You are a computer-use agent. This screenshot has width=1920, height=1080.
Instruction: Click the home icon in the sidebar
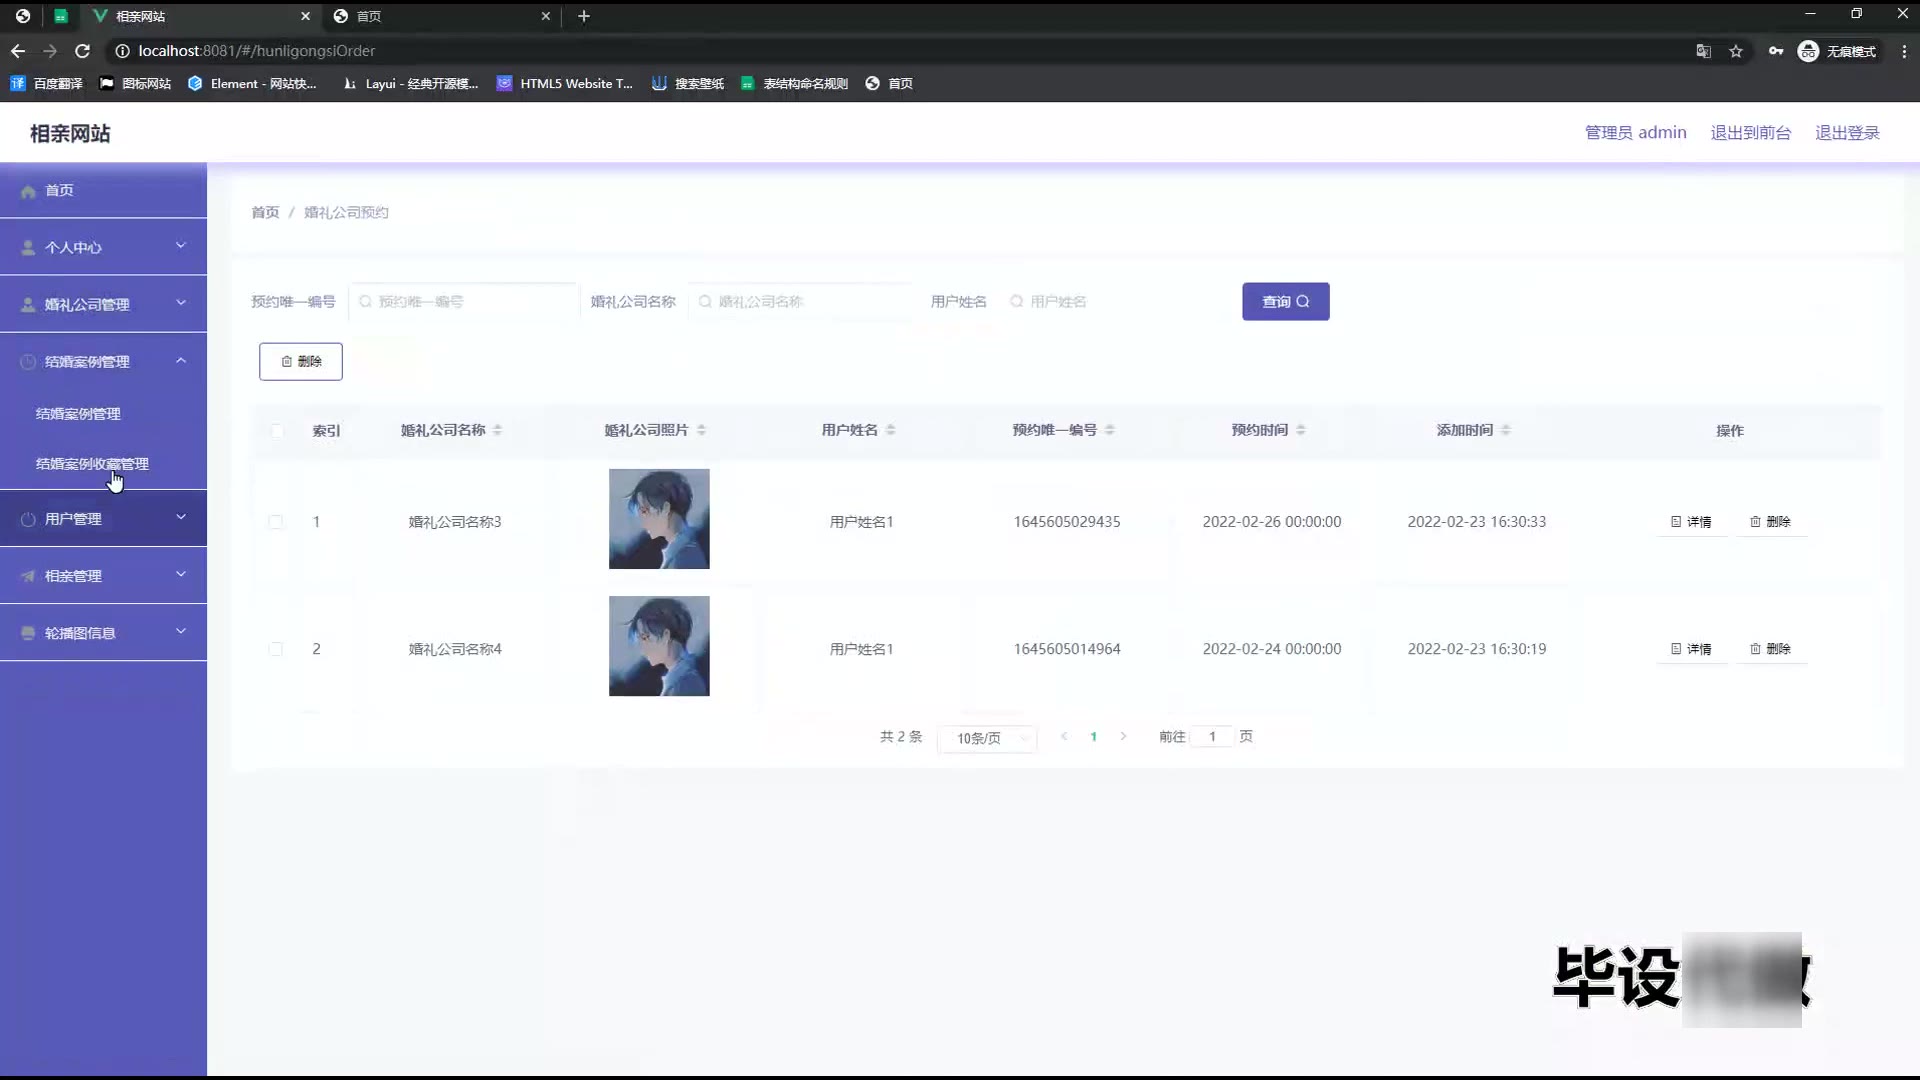[28, 191]
